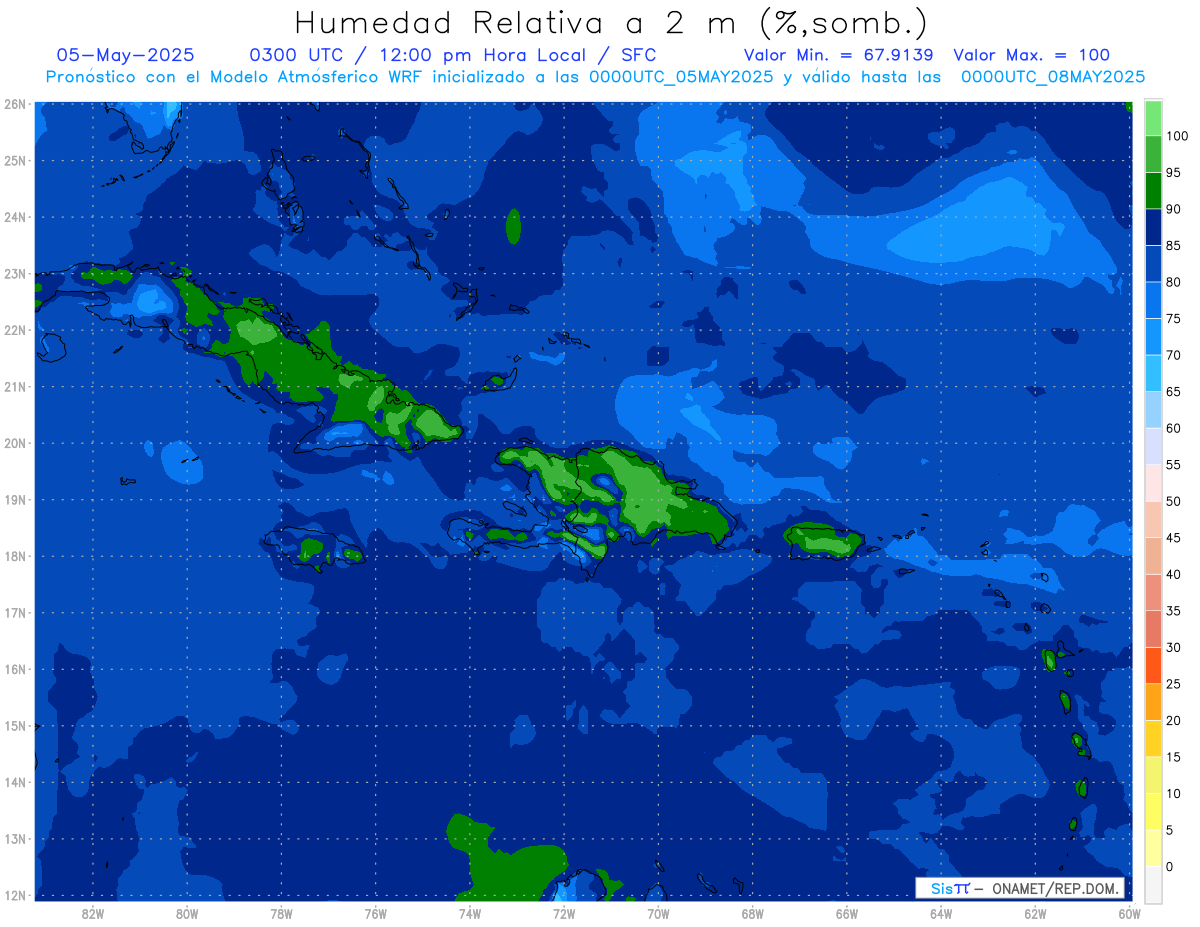Click the colorbar label '5'
This screenshot has width=1200, height=927.
pyautogui.click(x=1170, y=830)
